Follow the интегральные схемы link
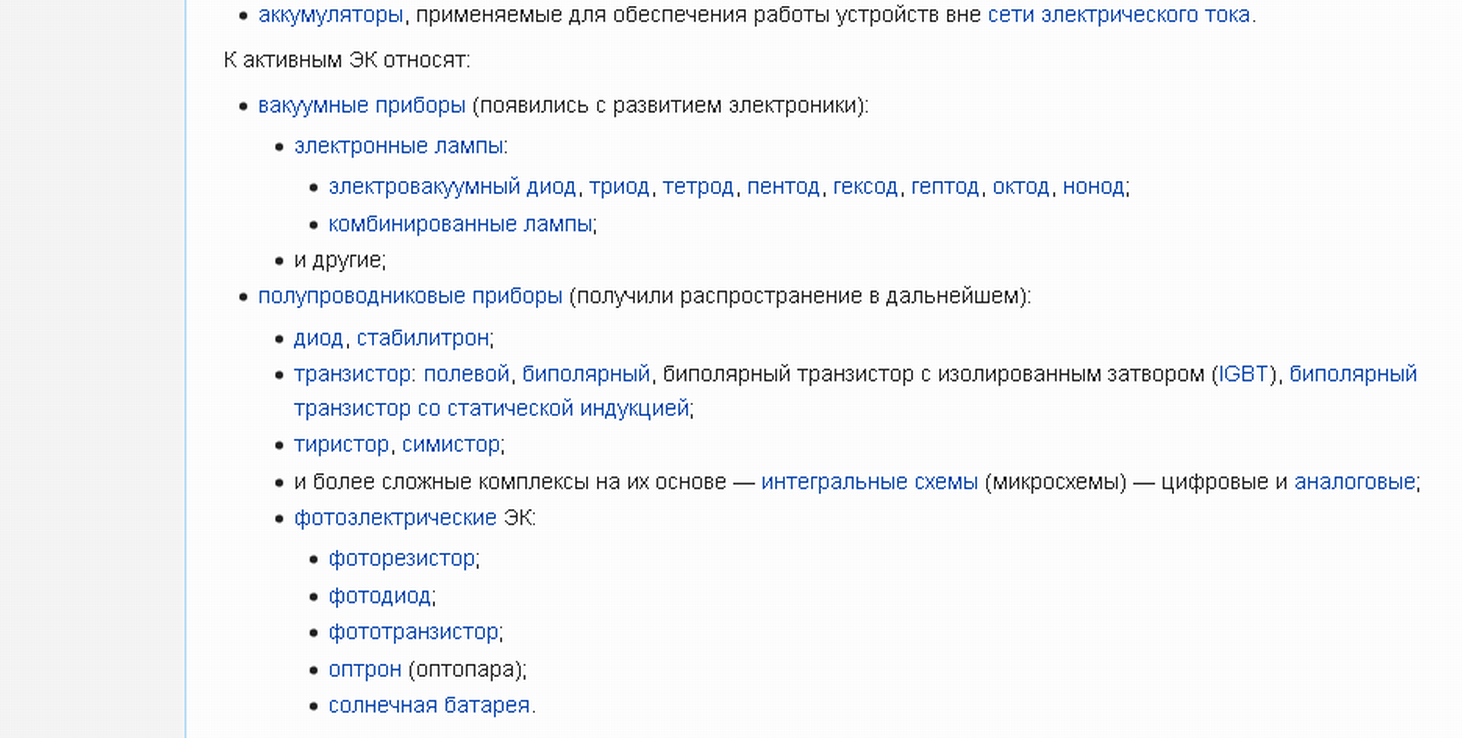1462x738 pixels. click(x=869, y=482)
